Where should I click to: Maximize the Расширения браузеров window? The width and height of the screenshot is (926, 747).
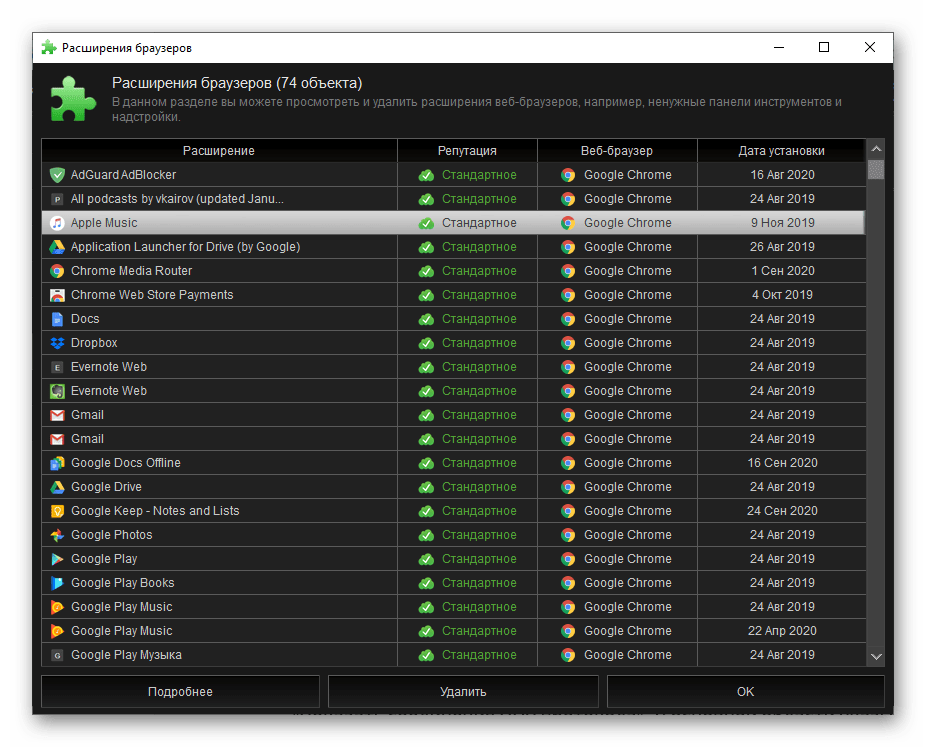(x=824, y=47)
